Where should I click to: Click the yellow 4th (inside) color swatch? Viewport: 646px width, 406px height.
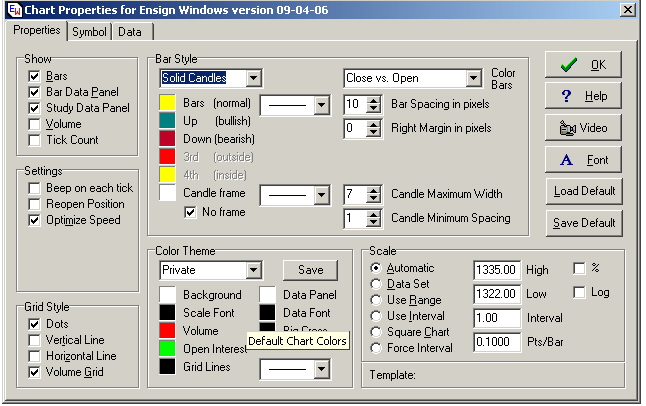(167, 175)
